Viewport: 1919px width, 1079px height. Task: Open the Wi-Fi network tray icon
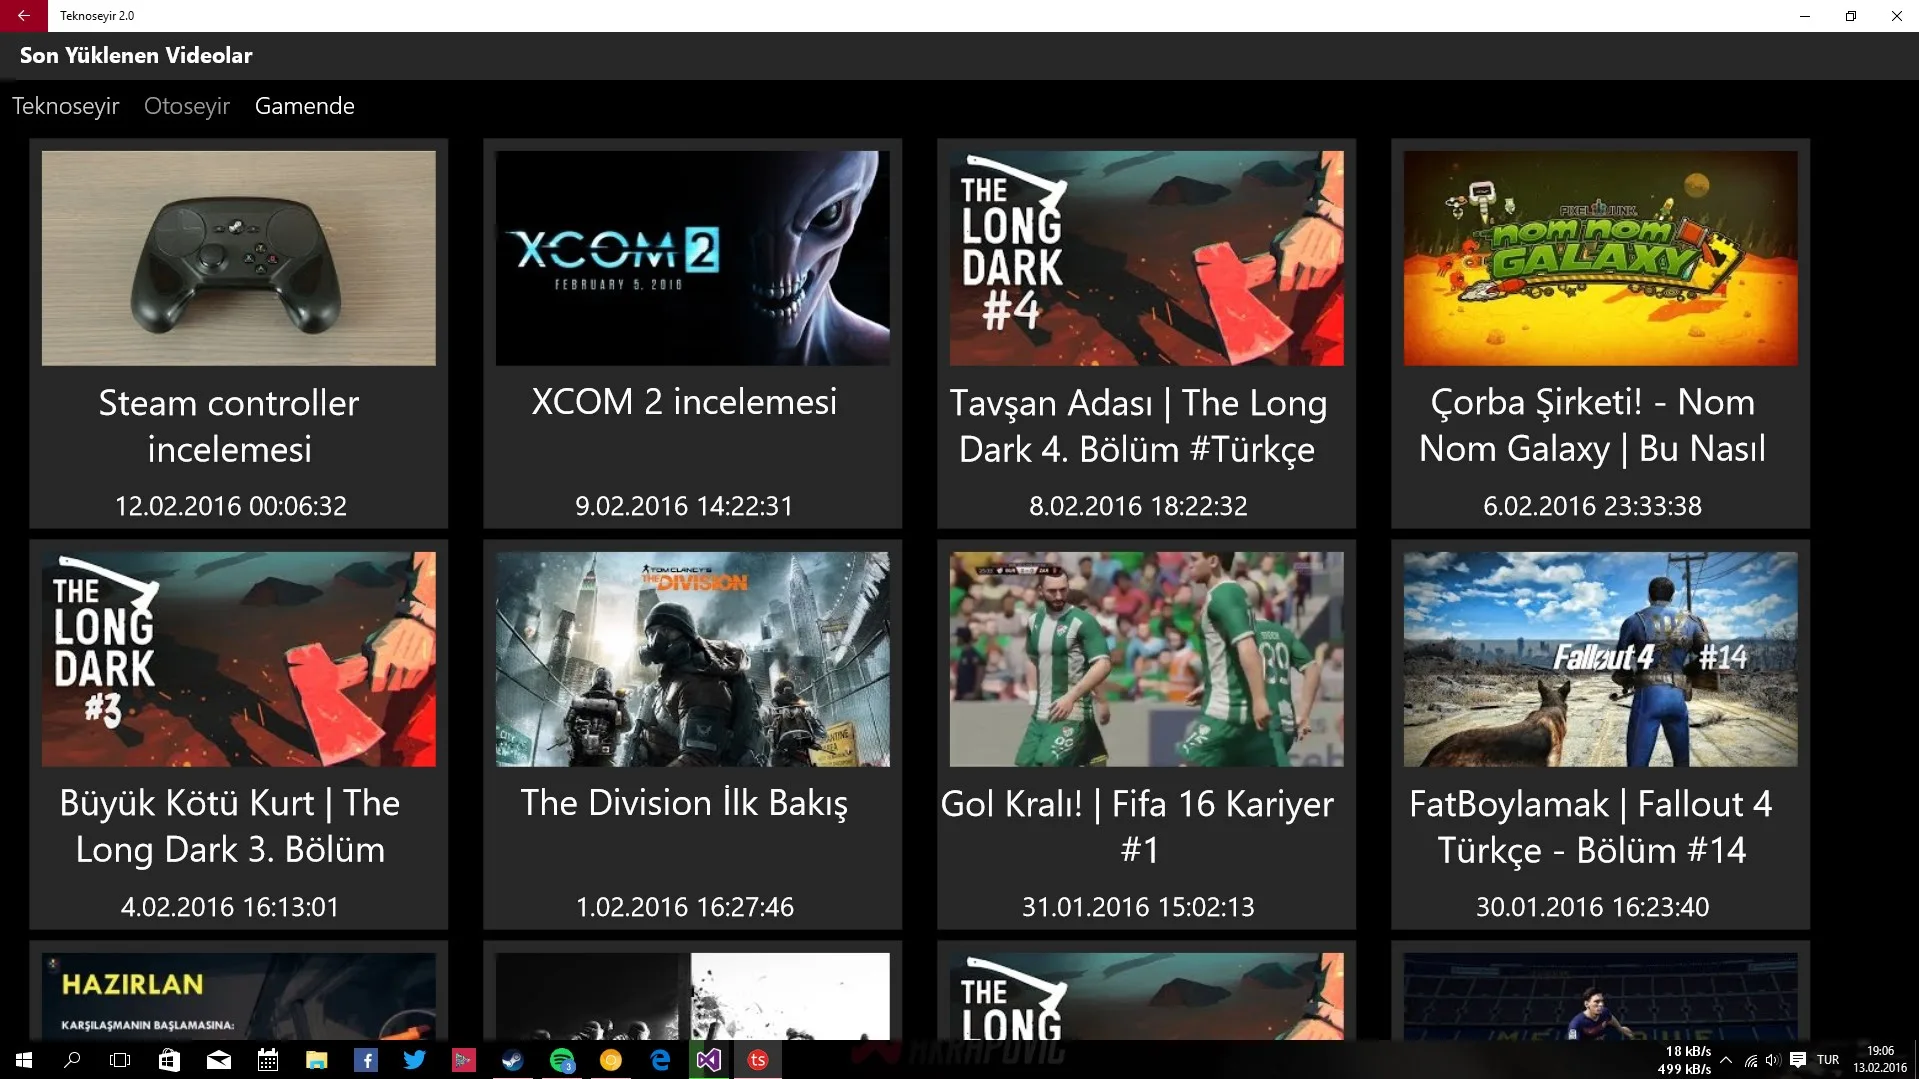coord(1751,1060)
